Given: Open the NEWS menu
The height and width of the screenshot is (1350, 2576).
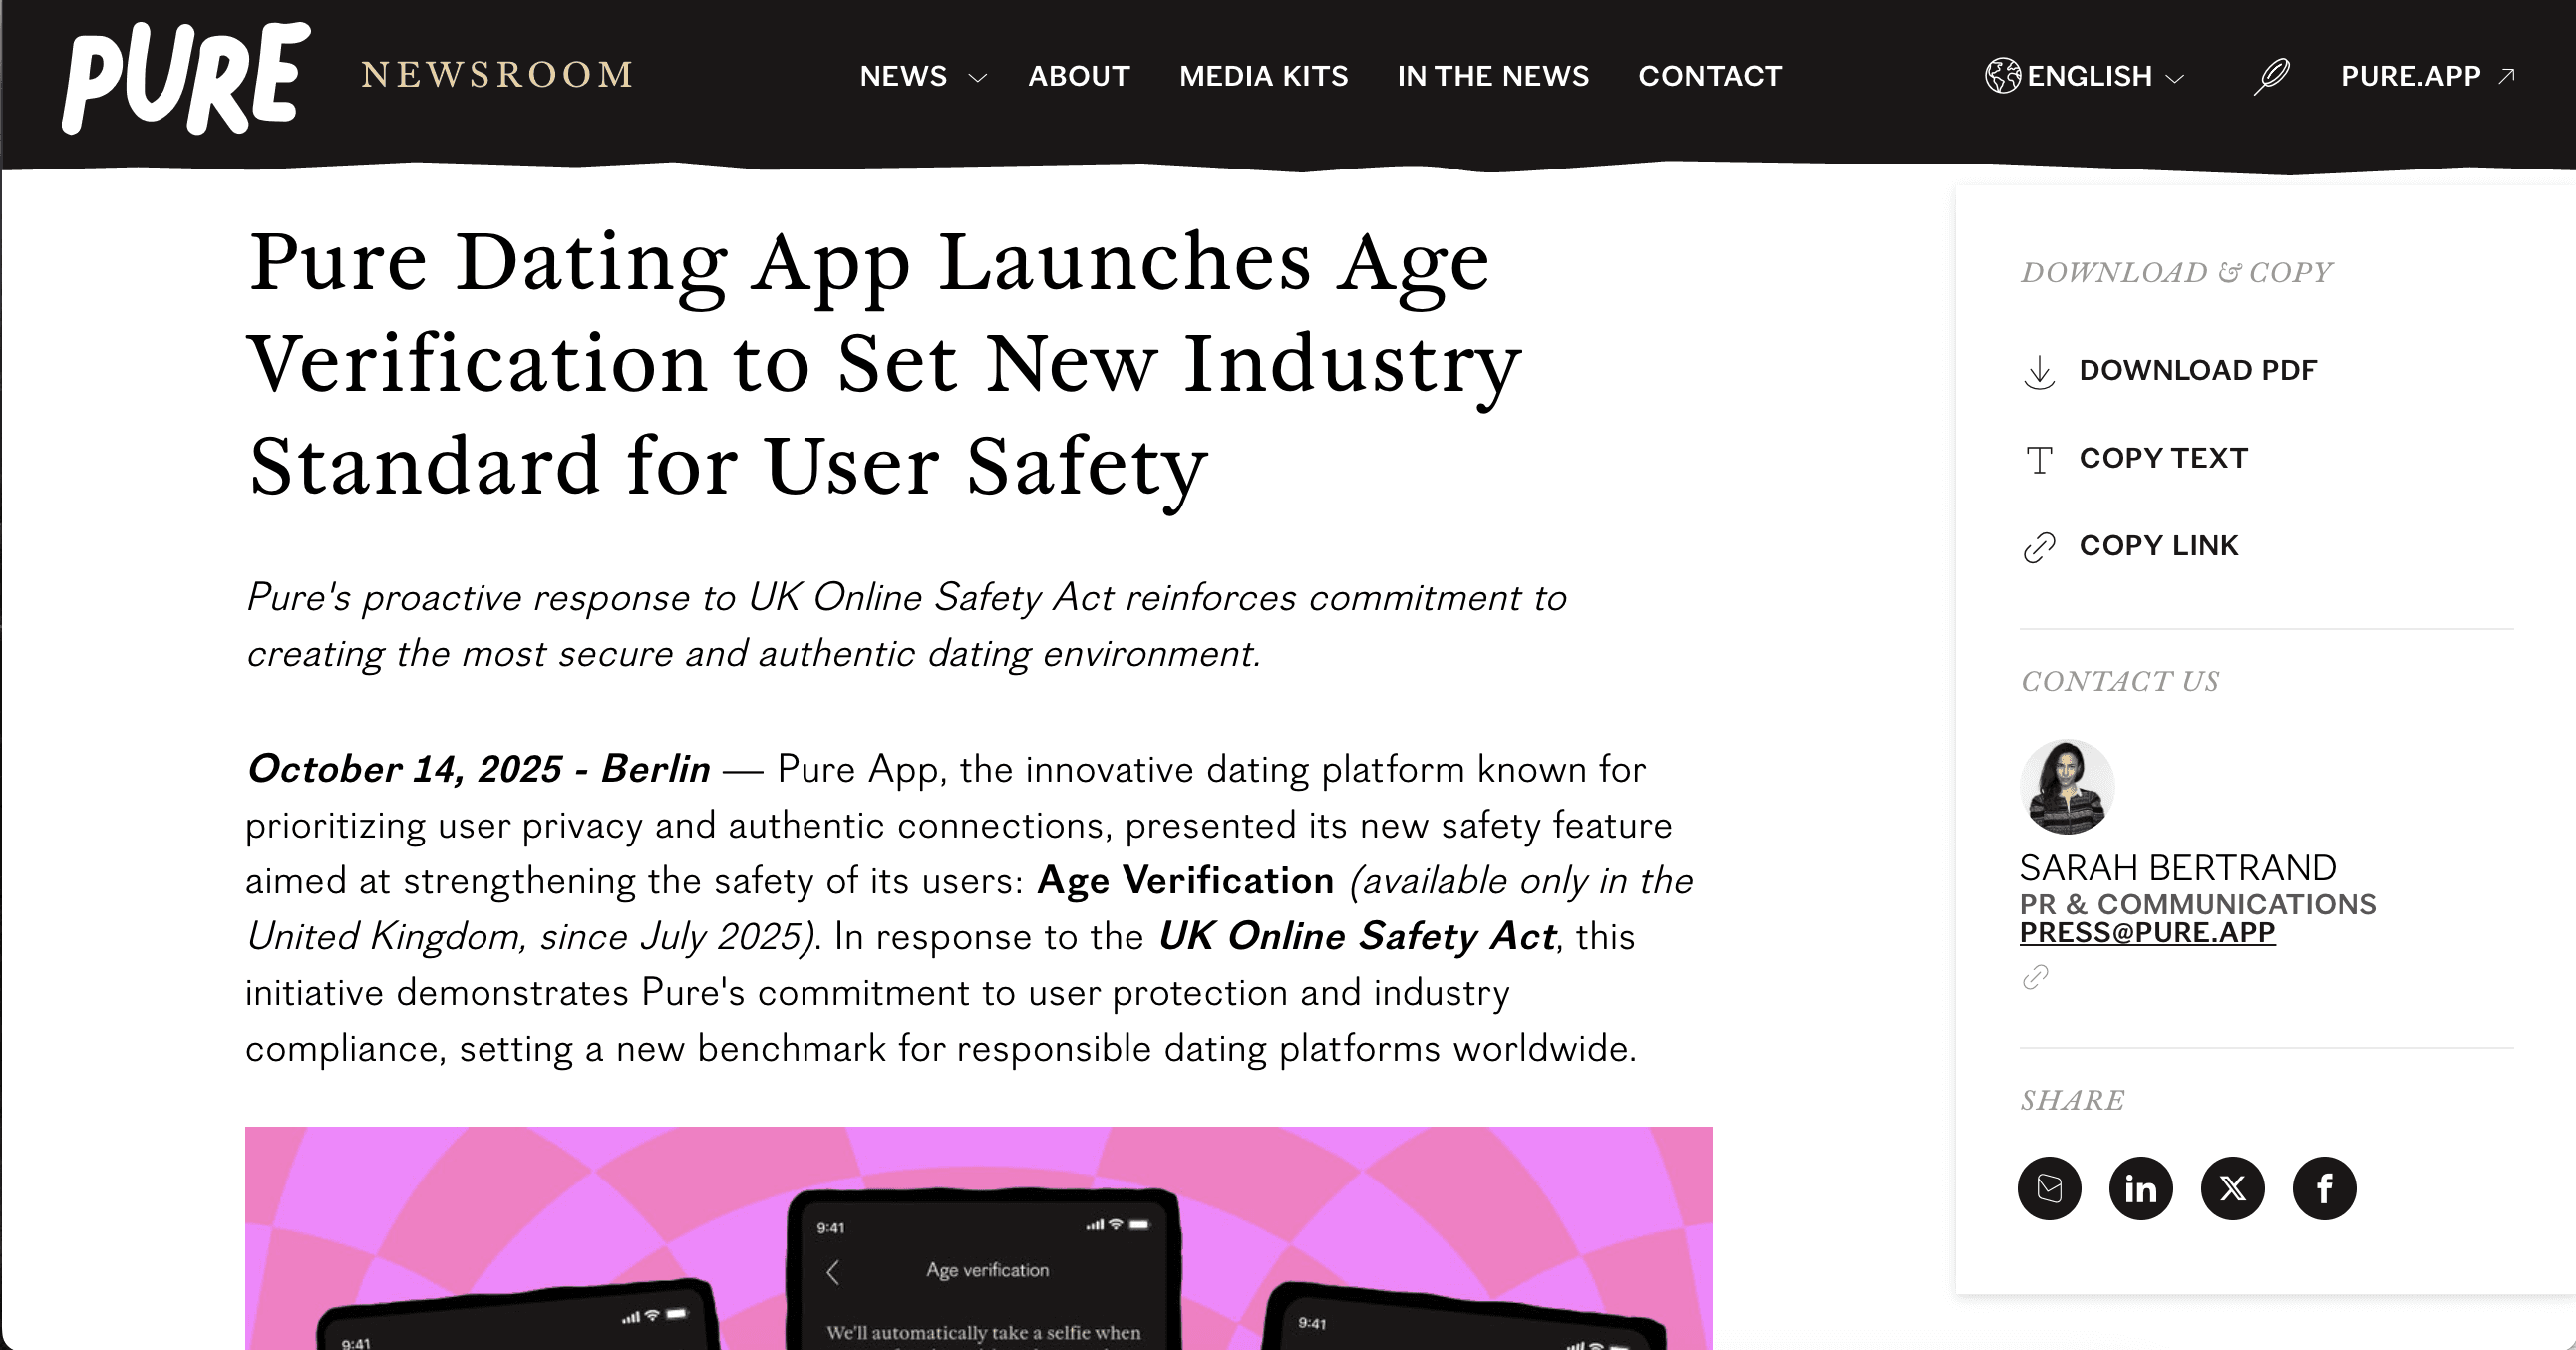Looking at the screenshot, I should [903, 76].
